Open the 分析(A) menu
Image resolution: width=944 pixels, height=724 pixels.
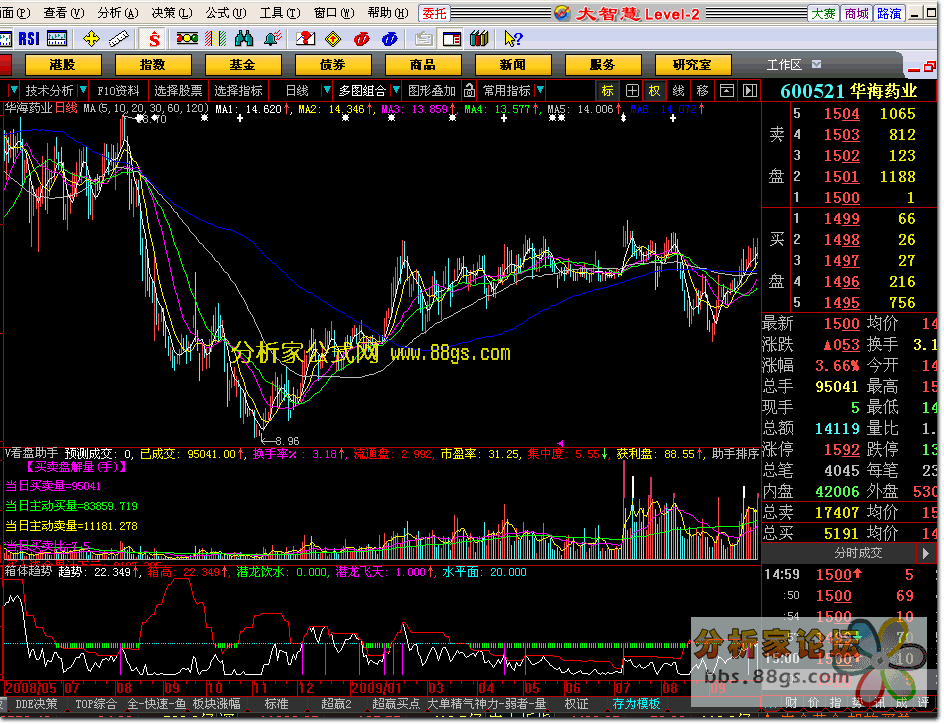pyautogui.click(x=119, y=13)
